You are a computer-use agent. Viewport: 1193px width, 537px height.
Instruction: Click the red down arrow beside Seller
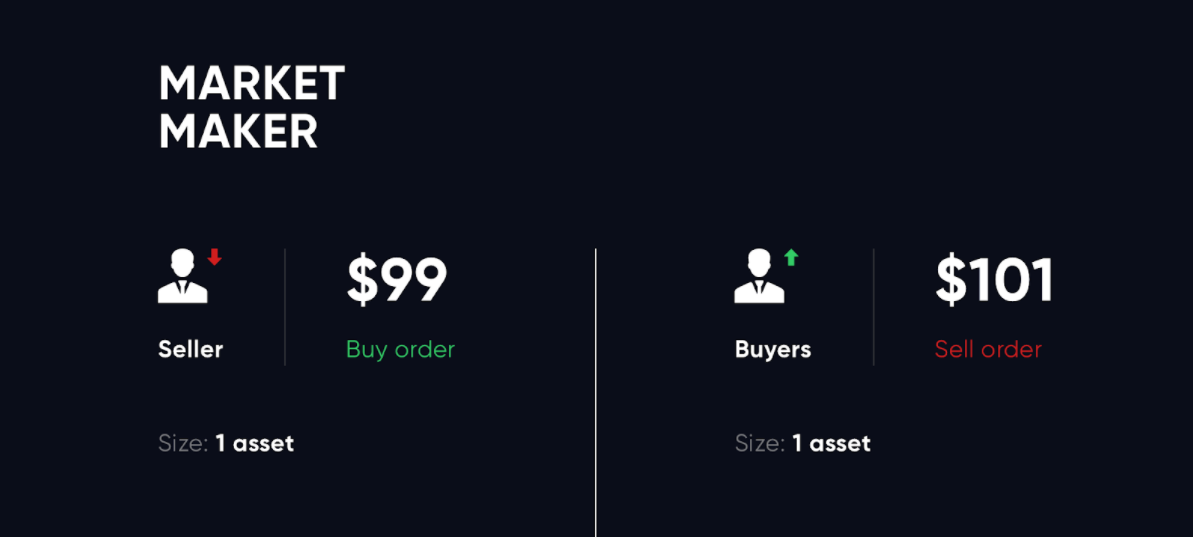point(214,257)
